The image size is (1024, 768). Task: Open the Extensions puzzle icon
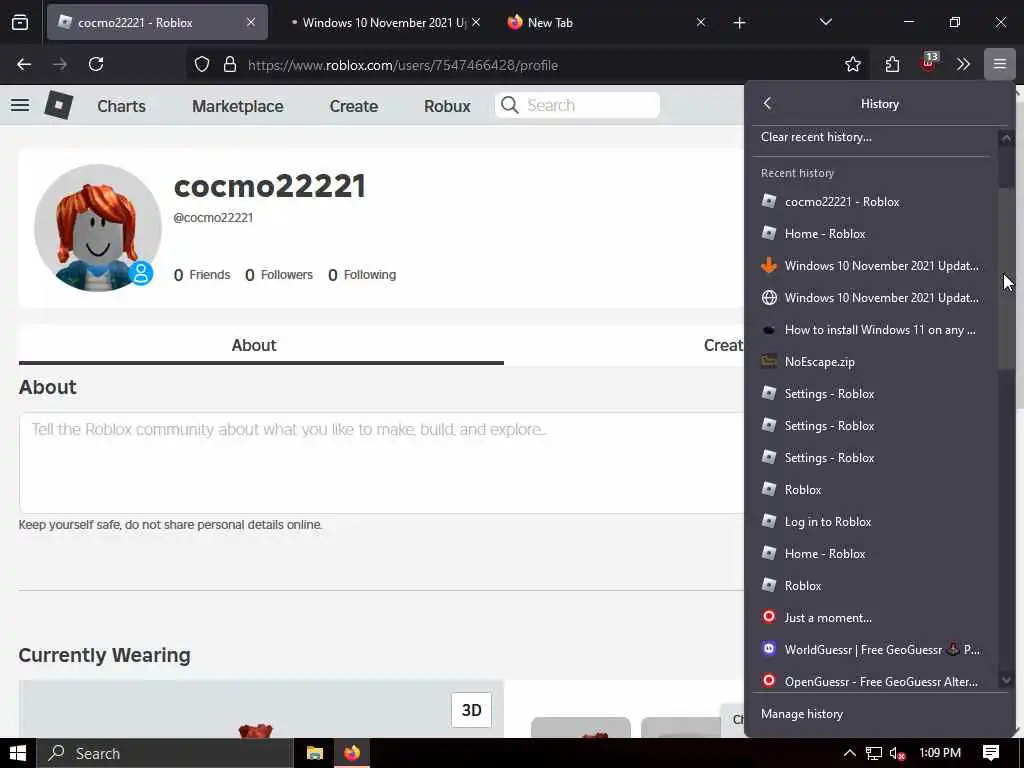pyautogui.click(x=892, y=64)
